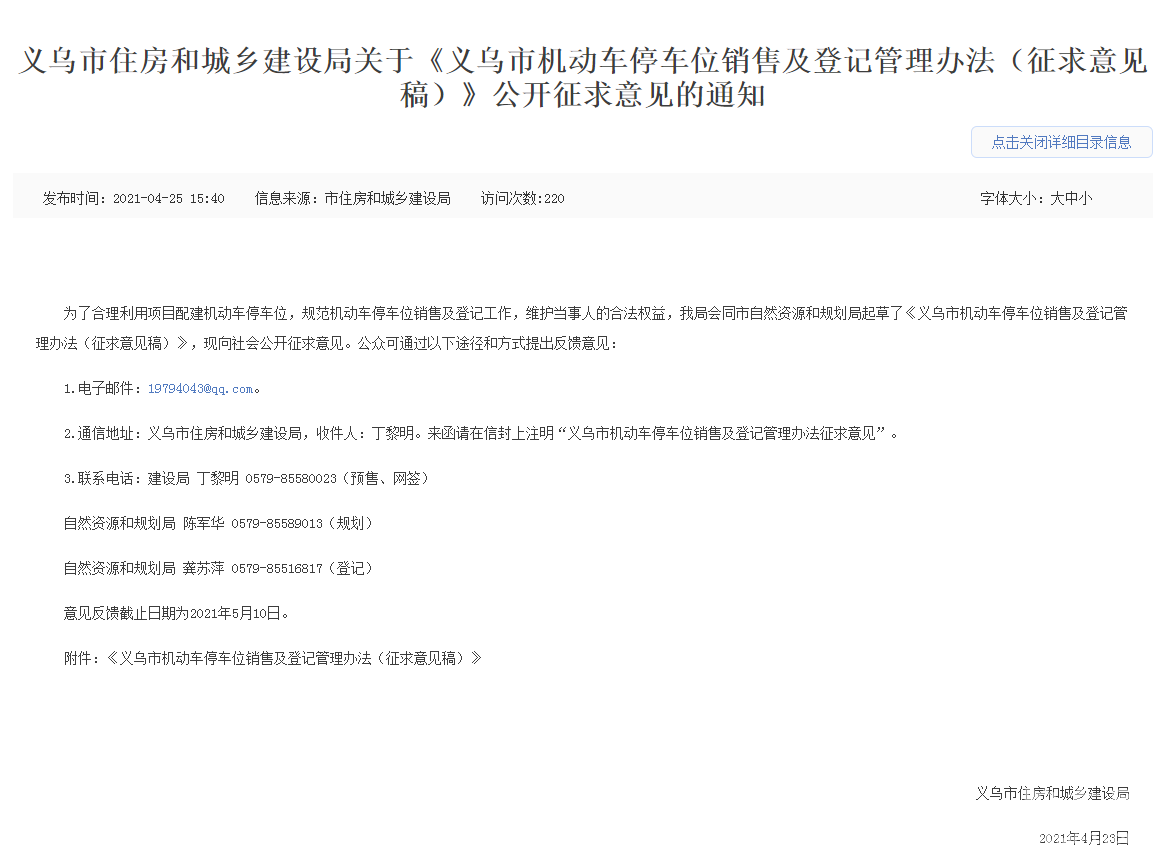Click the 访问次数:220 counter
The image size is (1159, 854).
click(x=522, y=198)
